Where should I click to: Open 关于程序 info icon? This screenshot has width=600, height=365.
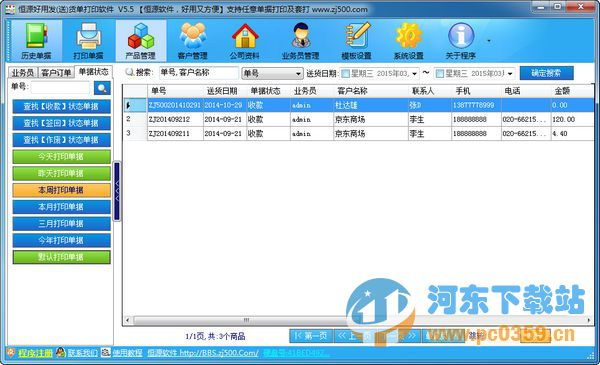pos(461,41)
